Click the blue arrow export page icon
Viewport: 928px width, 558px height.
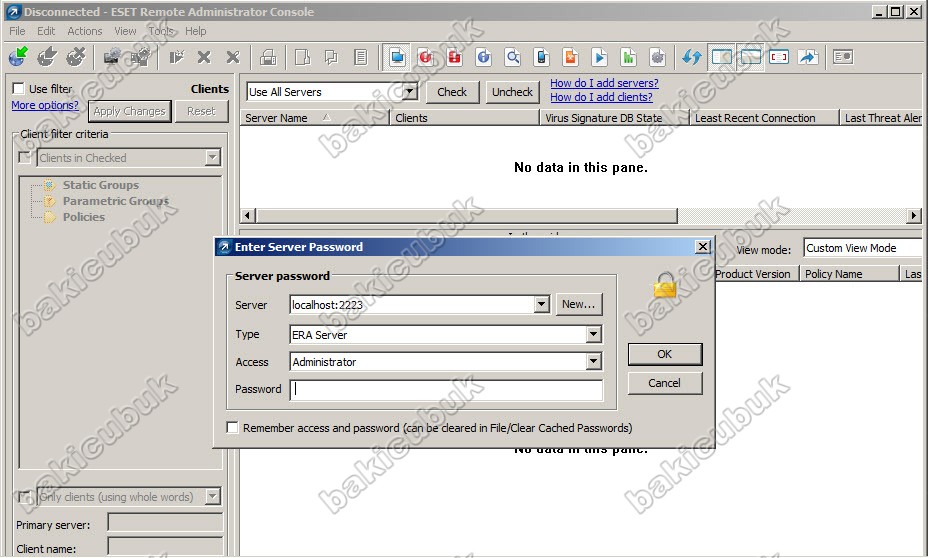808,57
